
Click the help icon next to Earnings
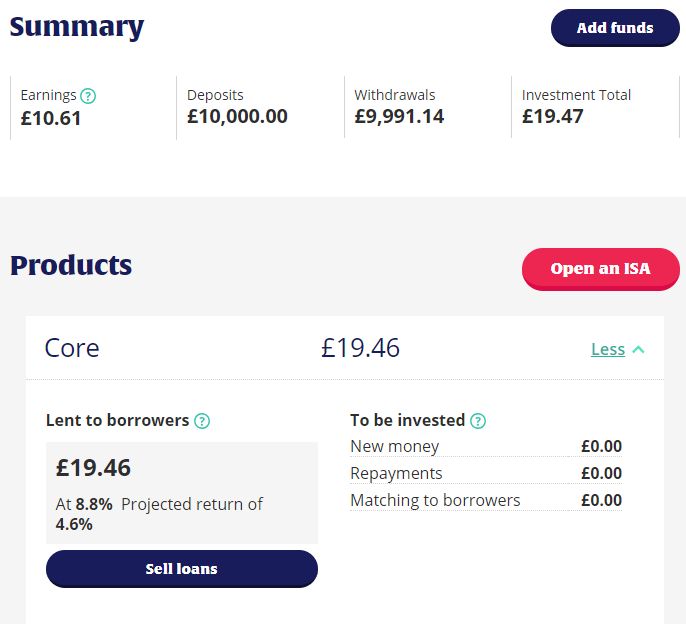pyautogui.click(x=88, y=95)
